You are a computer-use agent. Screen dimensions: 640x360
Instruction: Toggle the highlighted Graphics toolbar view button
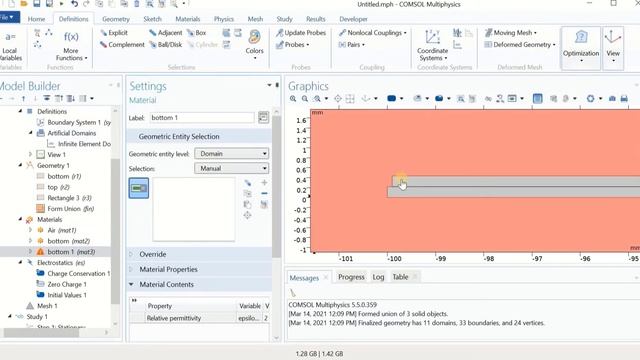click(538, 98)
